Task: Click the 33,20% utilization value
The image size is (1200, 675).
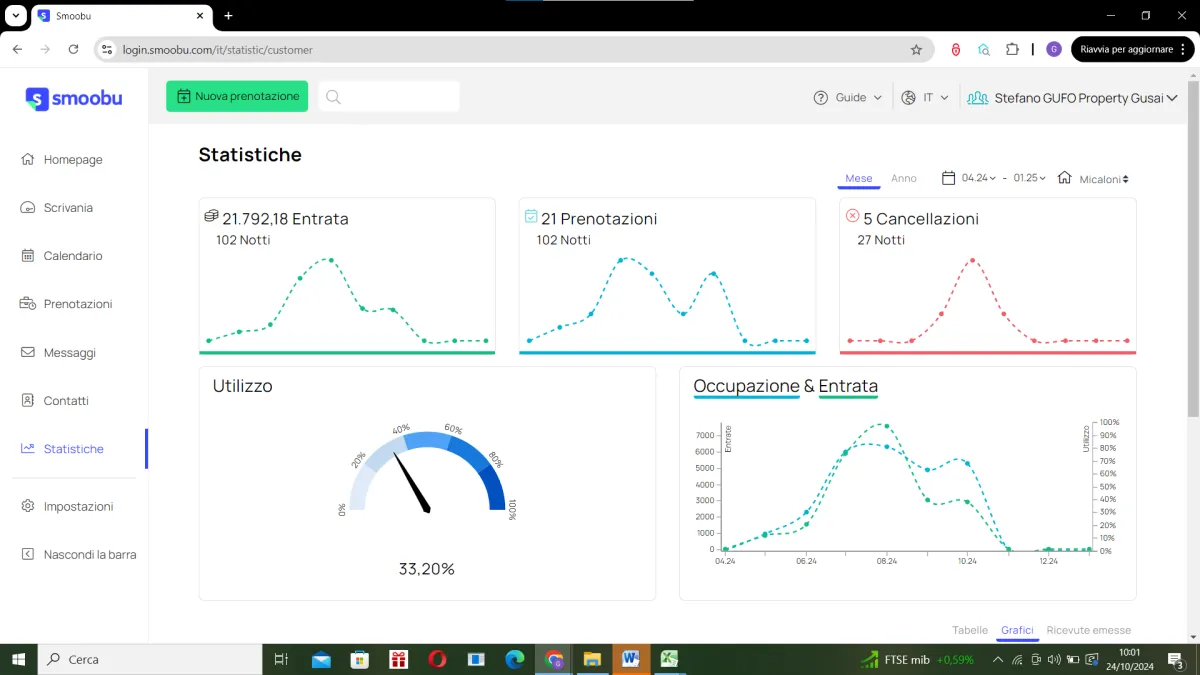Action: [427, 569]
